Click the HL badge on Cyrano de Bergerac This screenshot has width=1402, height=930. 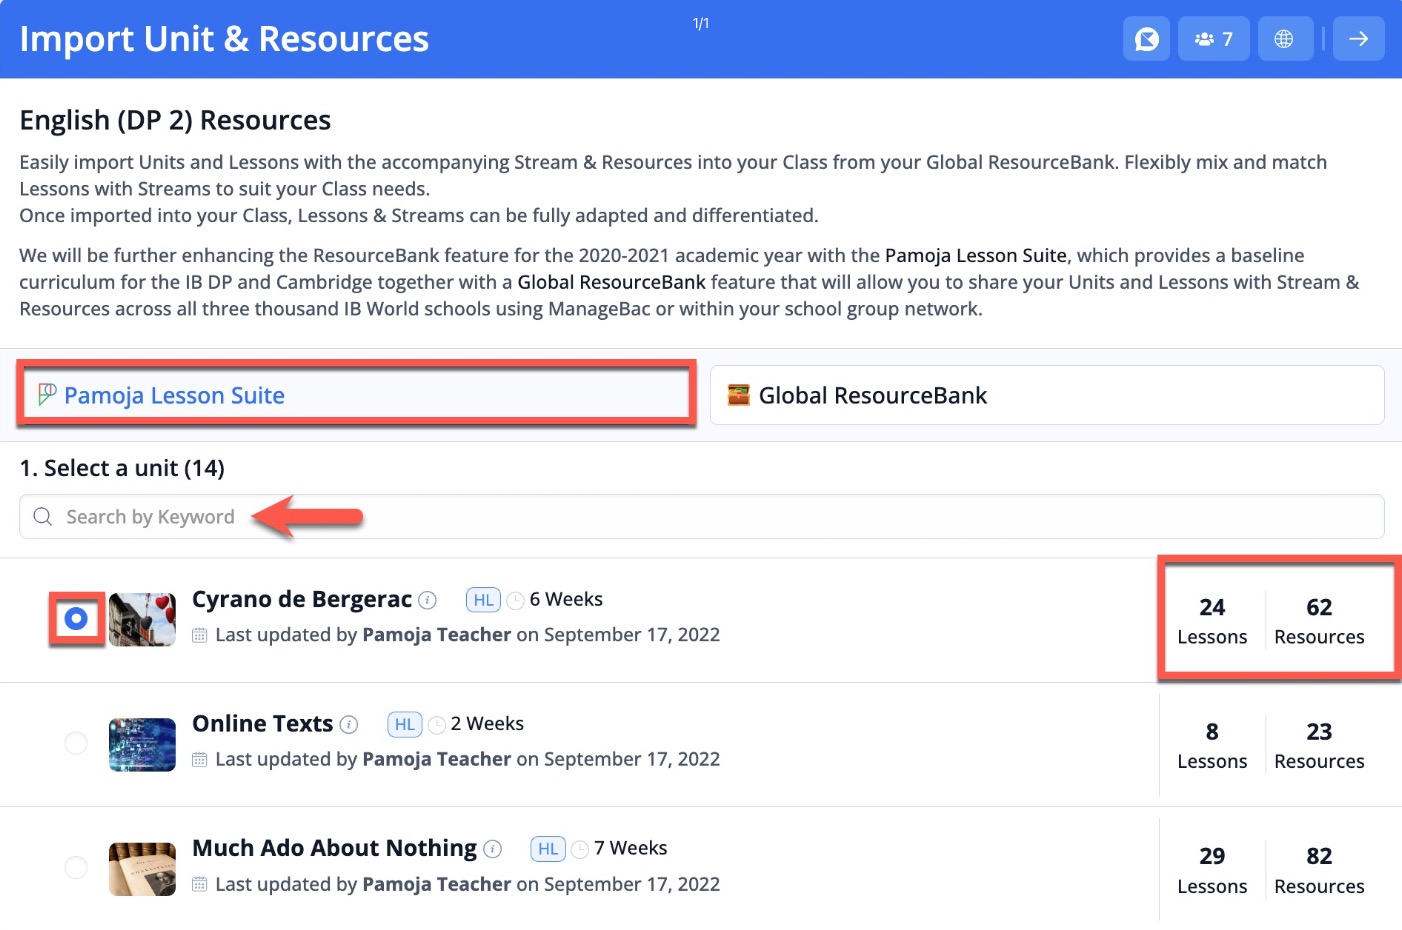coord(483,600)
